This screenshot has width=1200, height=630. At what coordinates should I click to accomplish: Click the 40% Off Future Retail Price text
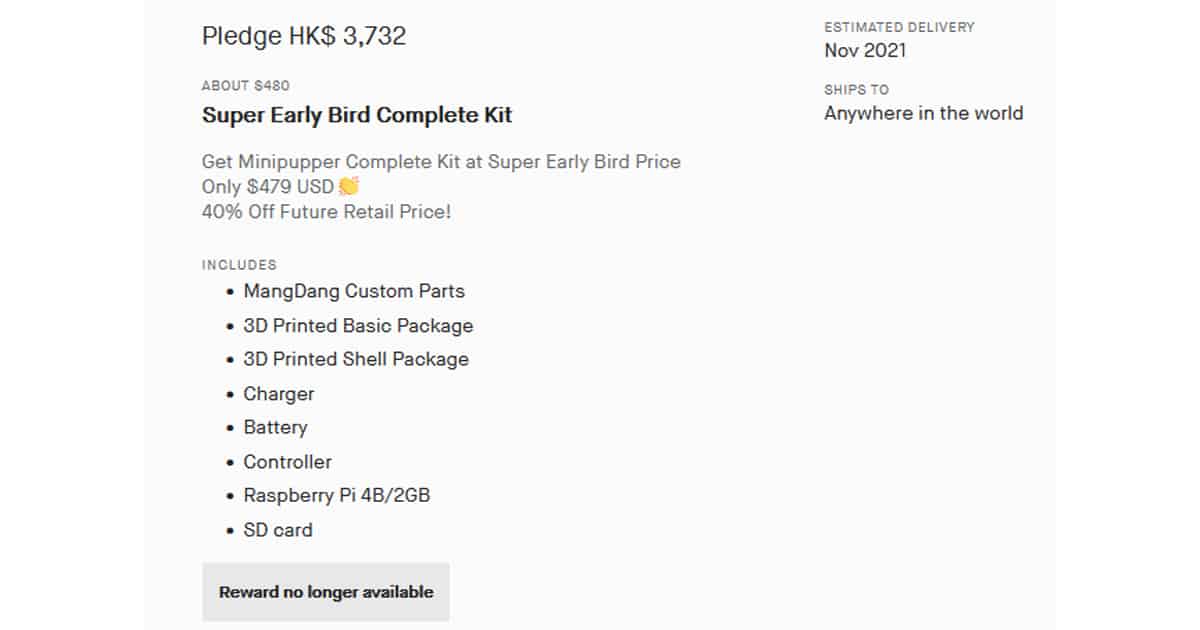coord(326,212)
